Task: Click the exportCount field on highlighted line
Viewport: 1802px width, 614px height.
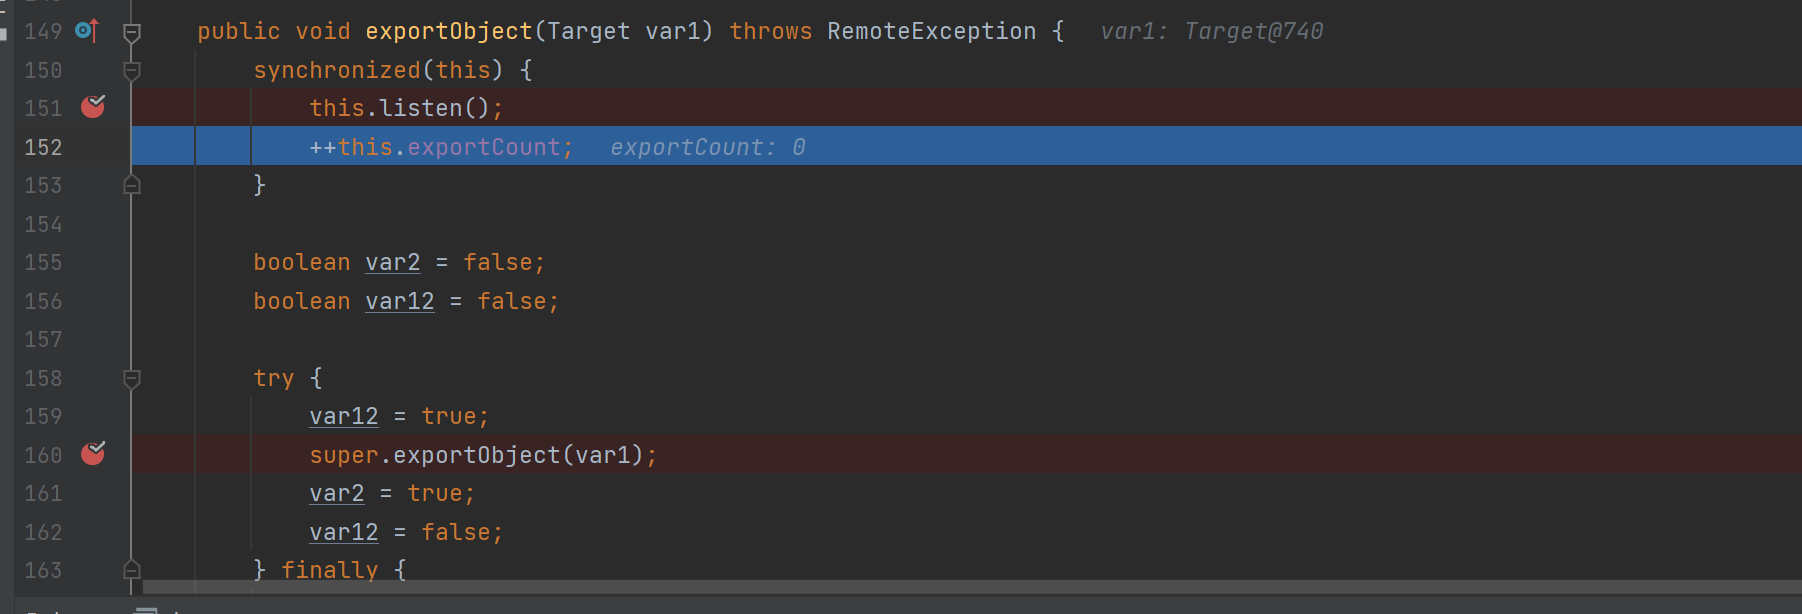Action: [x=483, y=147]
